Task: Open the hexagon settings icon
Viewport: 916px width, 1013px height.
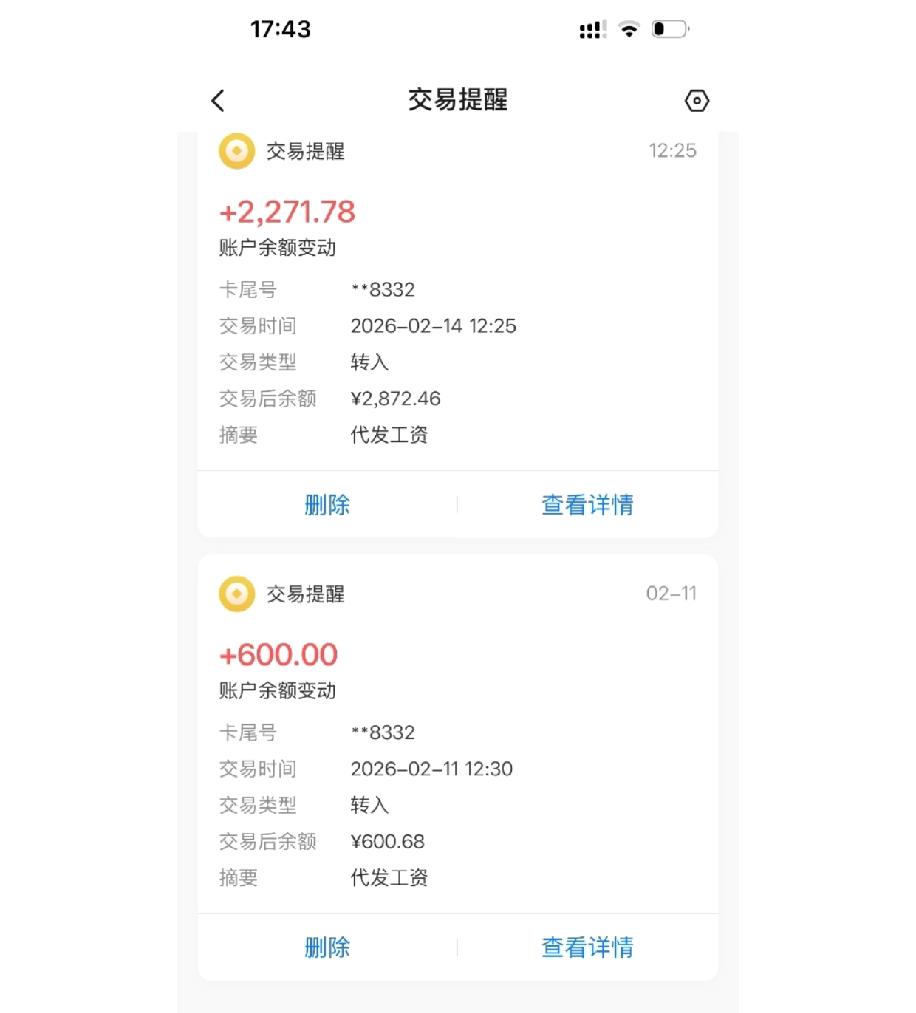Action: click(697, 101)
